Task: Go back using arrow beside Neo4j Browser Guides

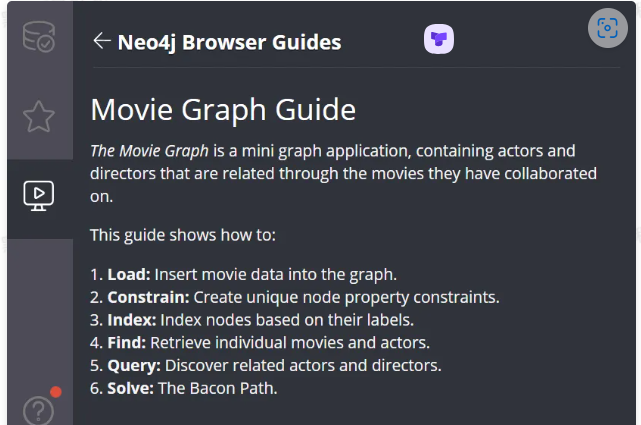Action: click(x=102, y=40)
